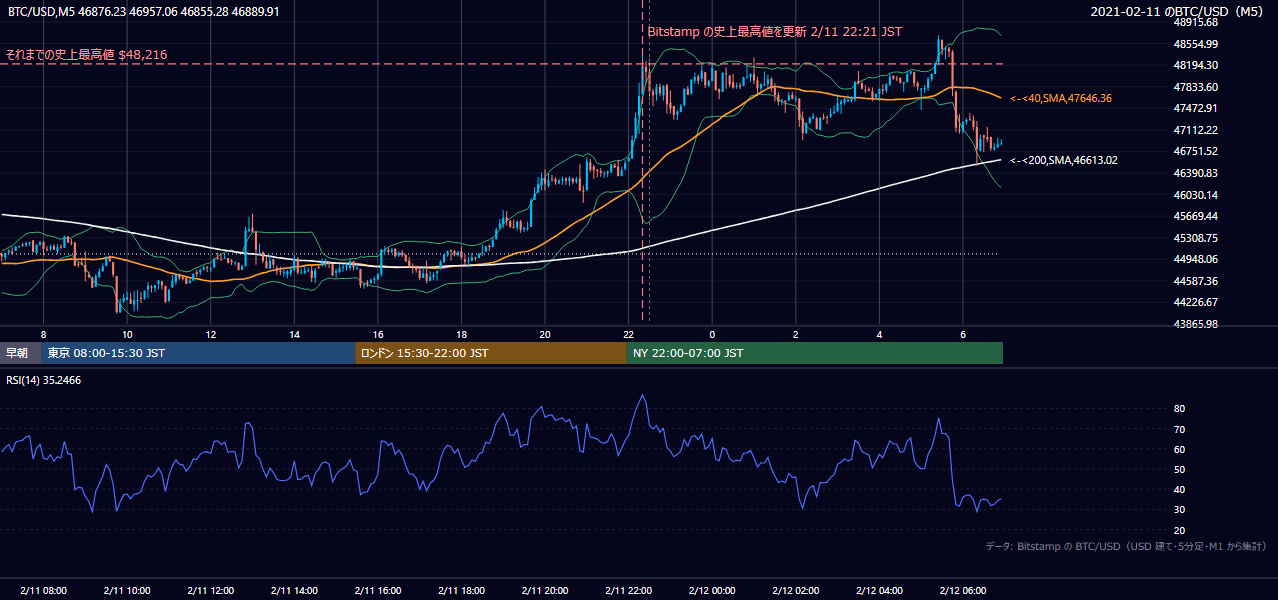Select the '2021-02-11 のBTC/USD (M5)' title

[x=1179, y=12]
